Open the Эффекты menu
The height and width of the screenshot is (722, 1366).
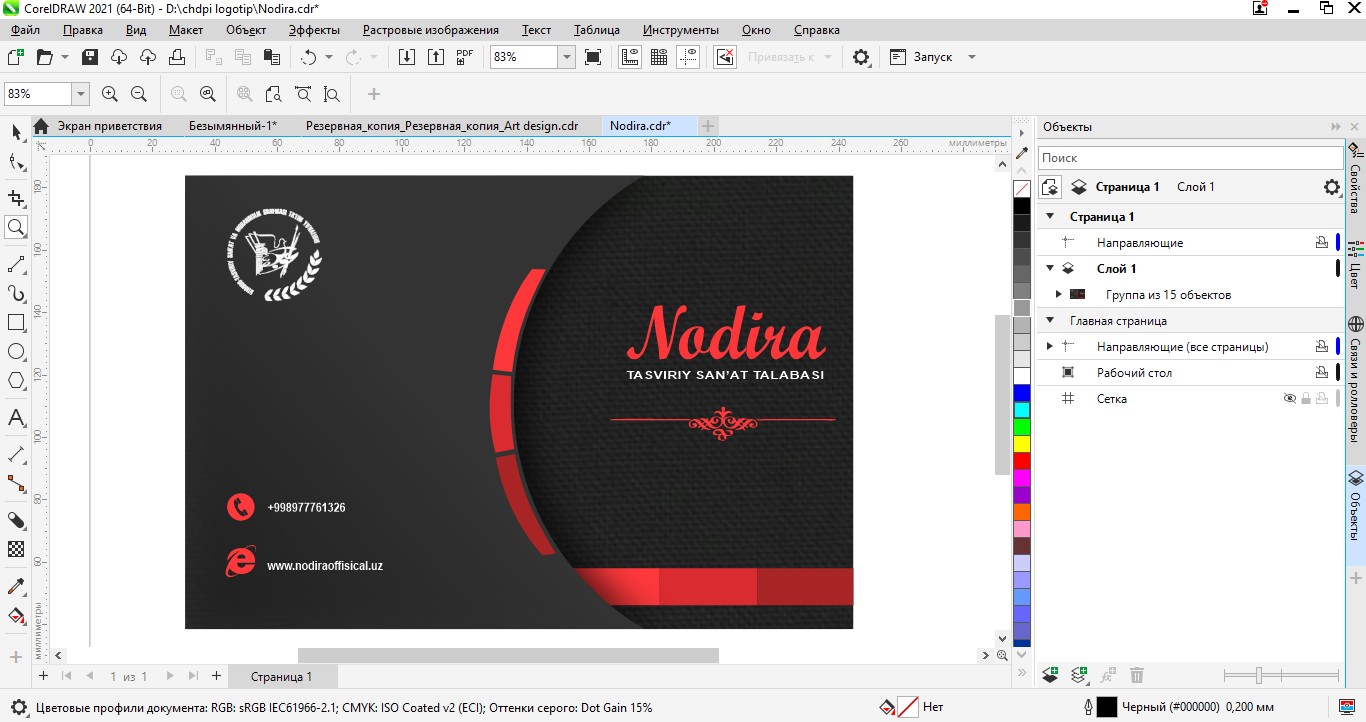tap(314, 30)
